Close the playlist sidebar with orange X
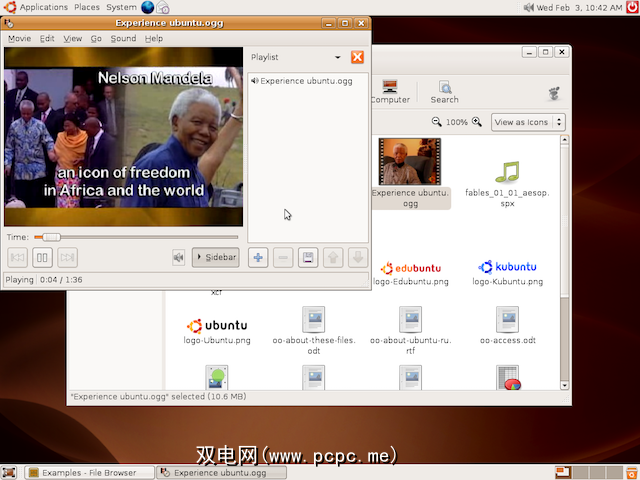 pyautogui.click(x=357, y=57)
